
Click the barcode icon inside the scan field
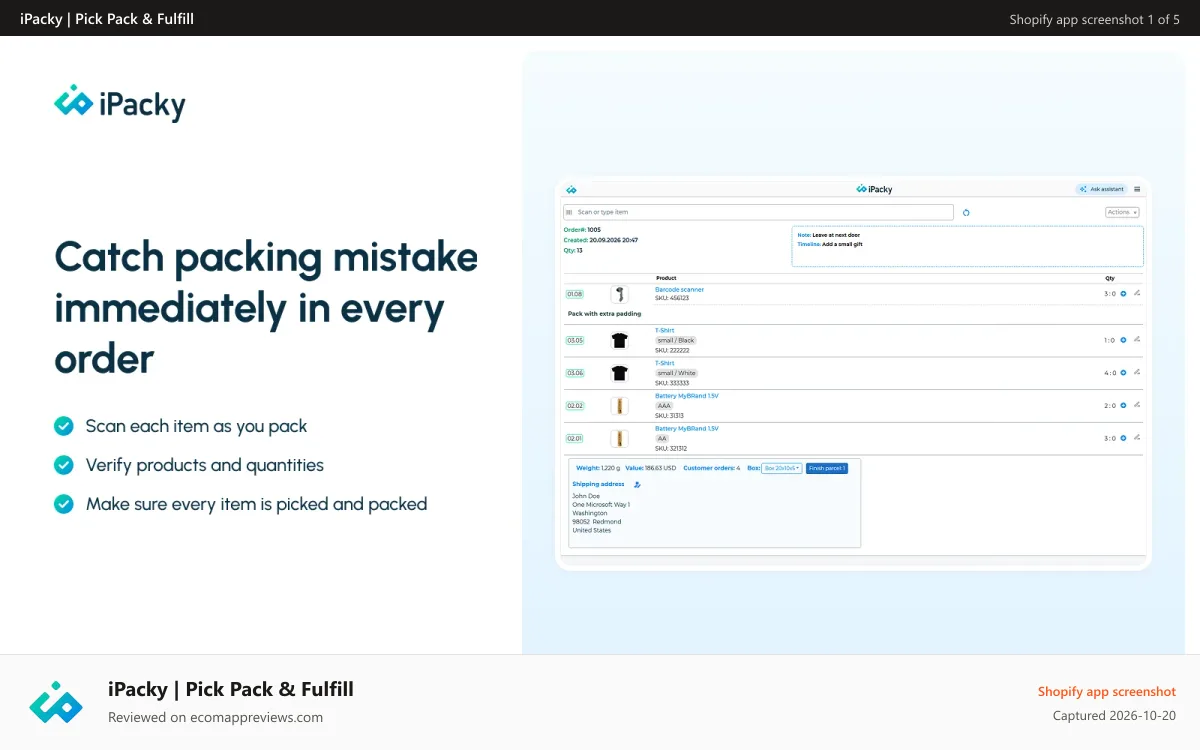point(570,212)
